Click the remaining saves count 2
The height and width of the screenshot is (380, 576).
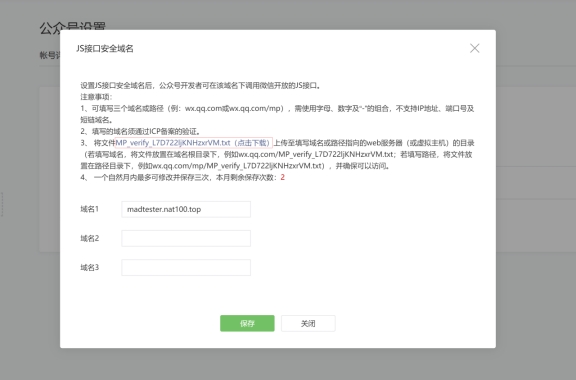[x=282, y=177]
